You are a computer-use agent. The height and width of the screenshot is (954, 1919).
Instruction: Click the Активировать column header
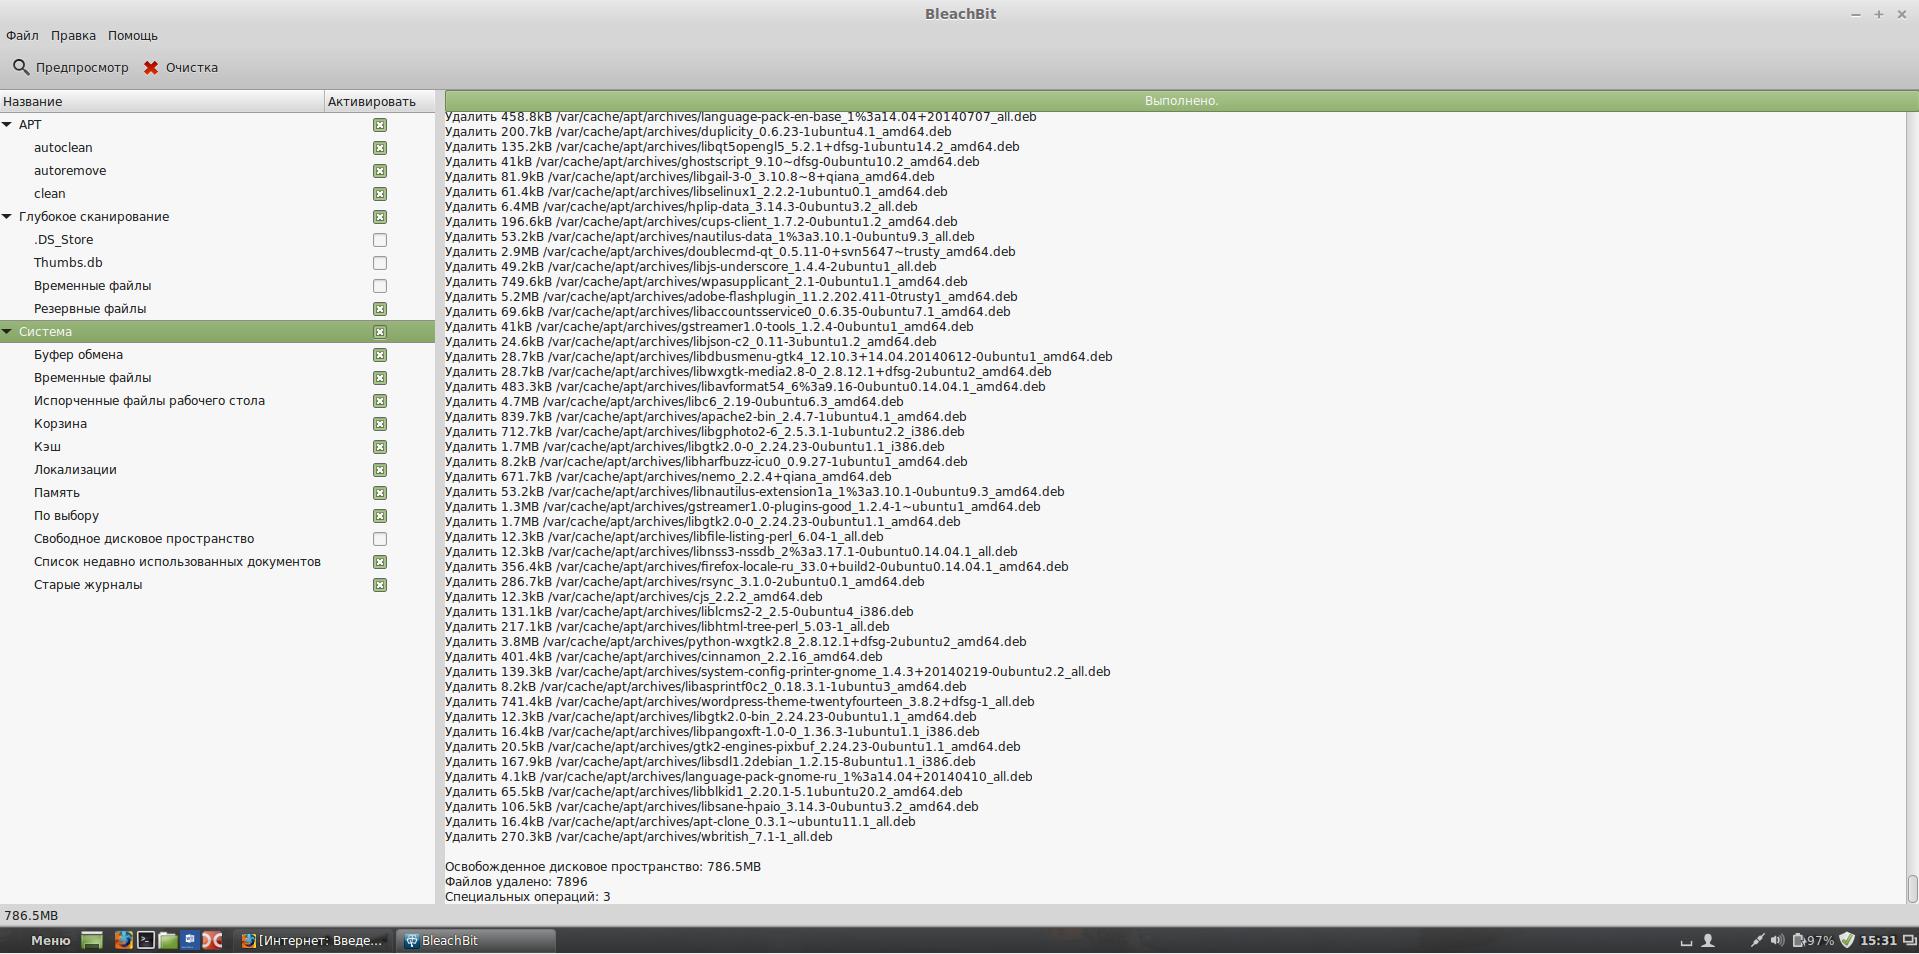click(380, 101)
